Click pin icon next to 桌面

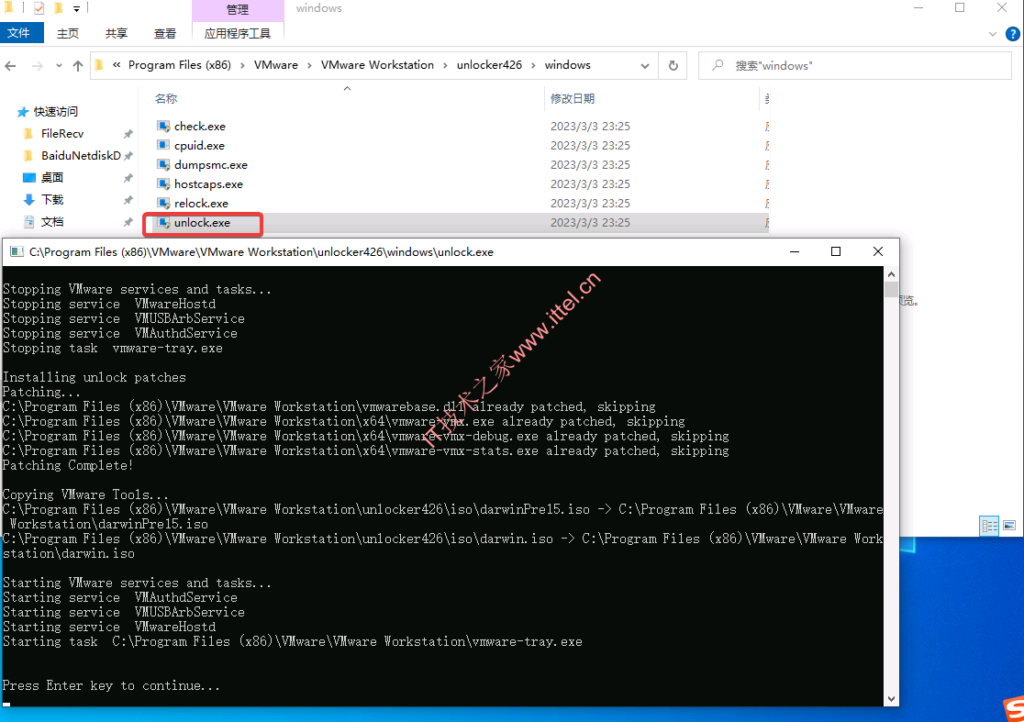pyautogui.click(x=128, y=178)
